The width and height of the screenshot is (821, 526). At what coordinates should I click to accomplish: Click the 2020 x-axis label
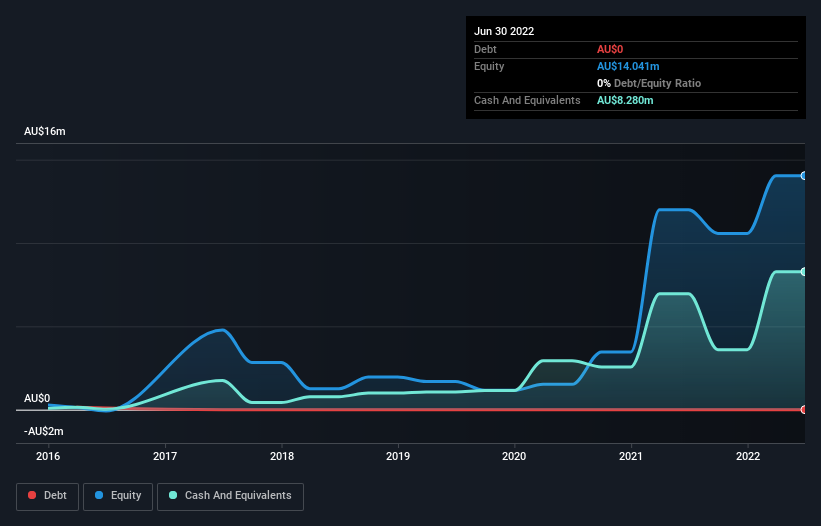(514, 456)
